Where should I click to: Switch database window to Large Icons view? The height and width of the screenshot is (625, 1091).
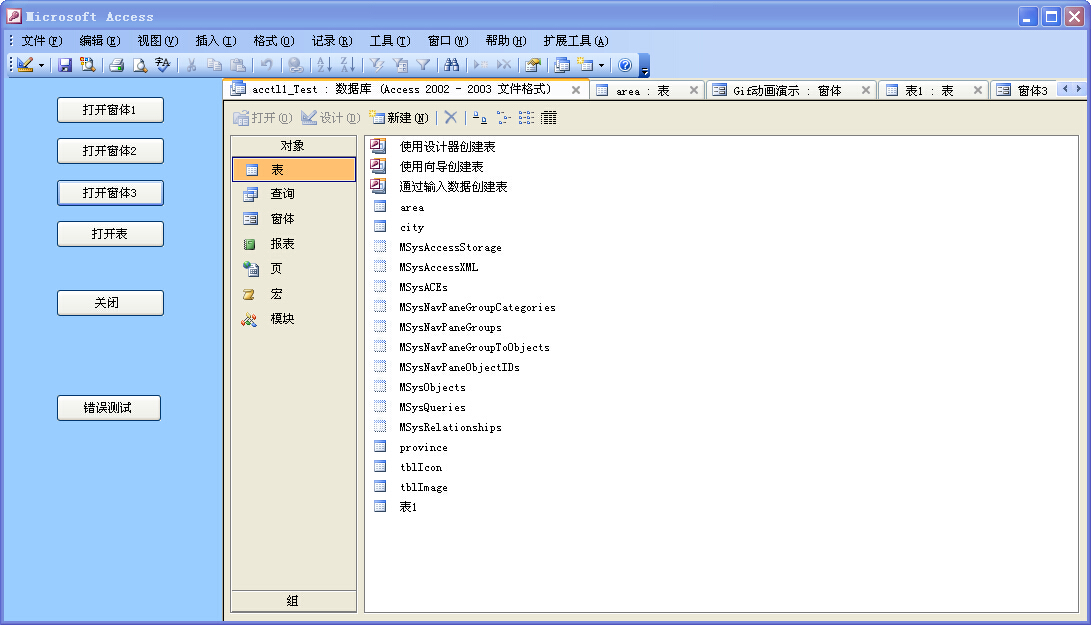tap(479, 118)
